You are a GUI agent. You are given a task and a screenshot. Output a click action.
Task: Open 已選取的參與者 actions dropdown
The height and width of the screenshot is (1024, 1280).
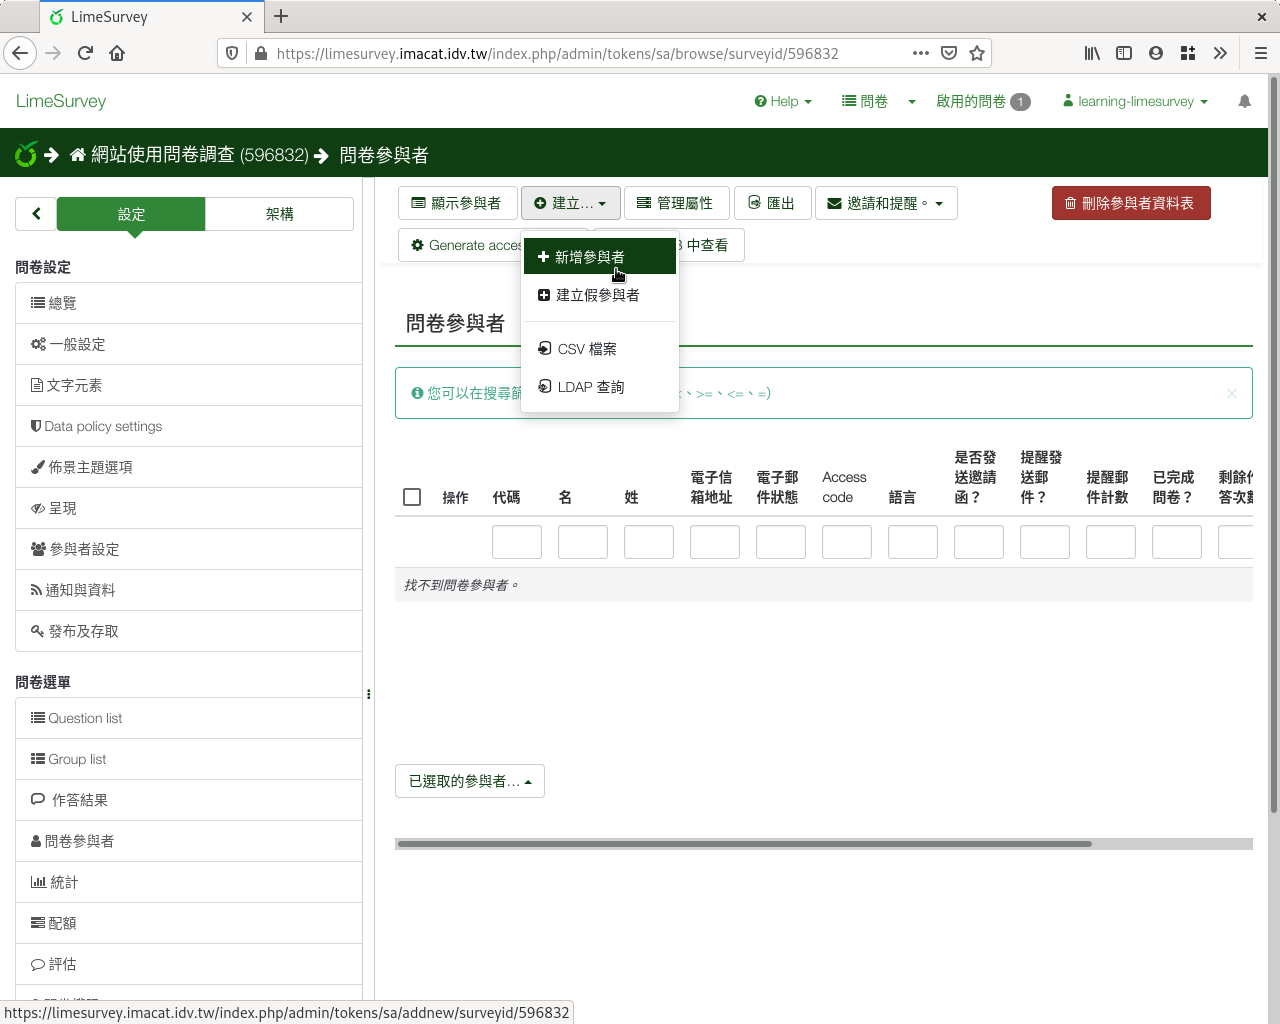[470, 781]
